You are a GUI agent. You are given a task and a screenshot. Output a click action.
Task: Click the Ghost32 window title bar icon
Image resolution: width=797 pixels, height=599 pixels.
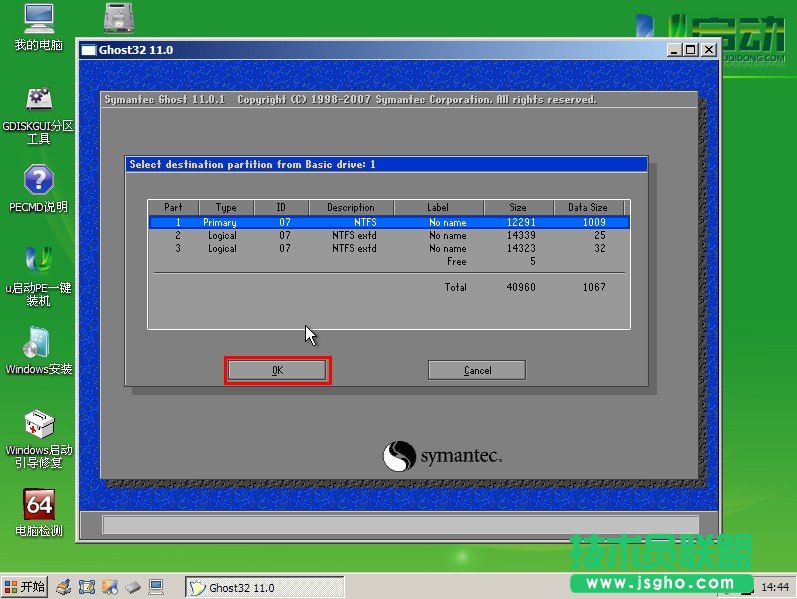(x=88, y=50)
